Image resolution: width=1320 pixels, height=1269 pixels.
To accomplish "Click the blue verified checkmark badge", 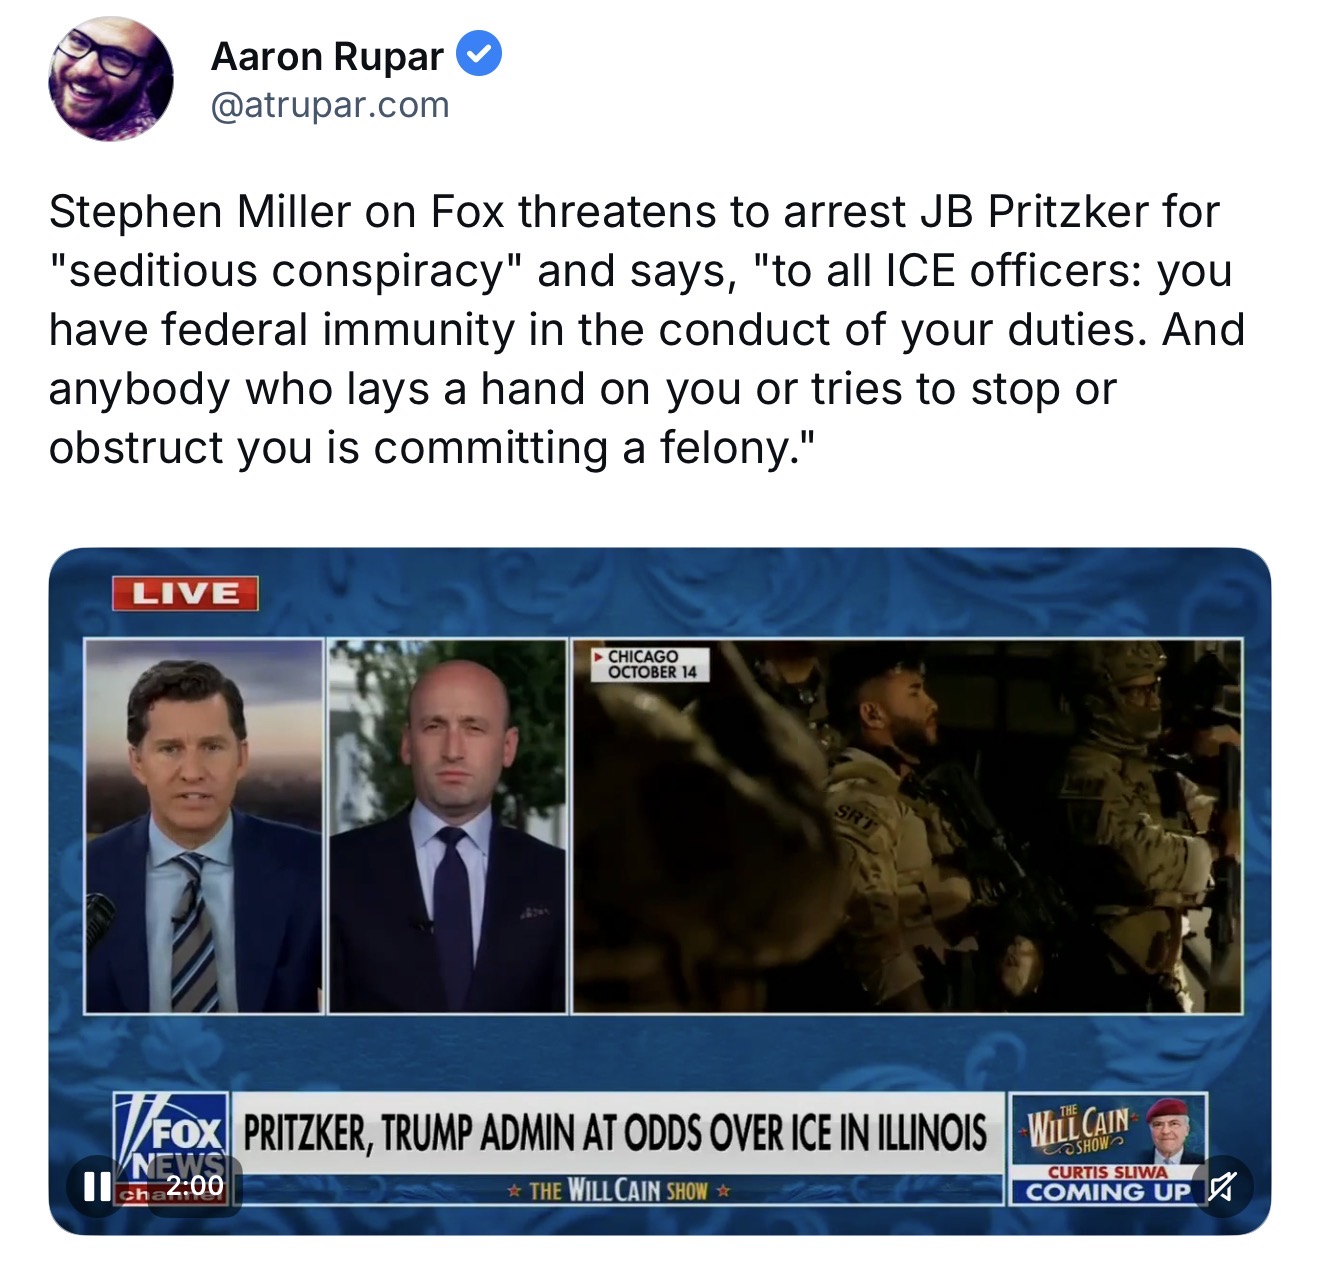I will 479,55.
